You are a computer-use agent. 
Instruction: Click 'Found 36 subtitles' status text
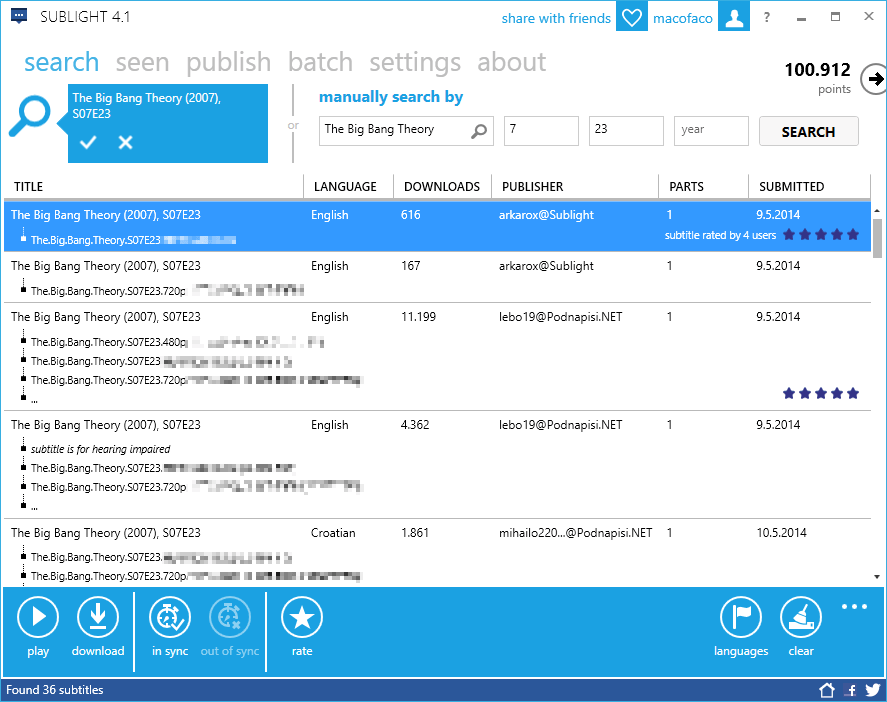[55, 690]
